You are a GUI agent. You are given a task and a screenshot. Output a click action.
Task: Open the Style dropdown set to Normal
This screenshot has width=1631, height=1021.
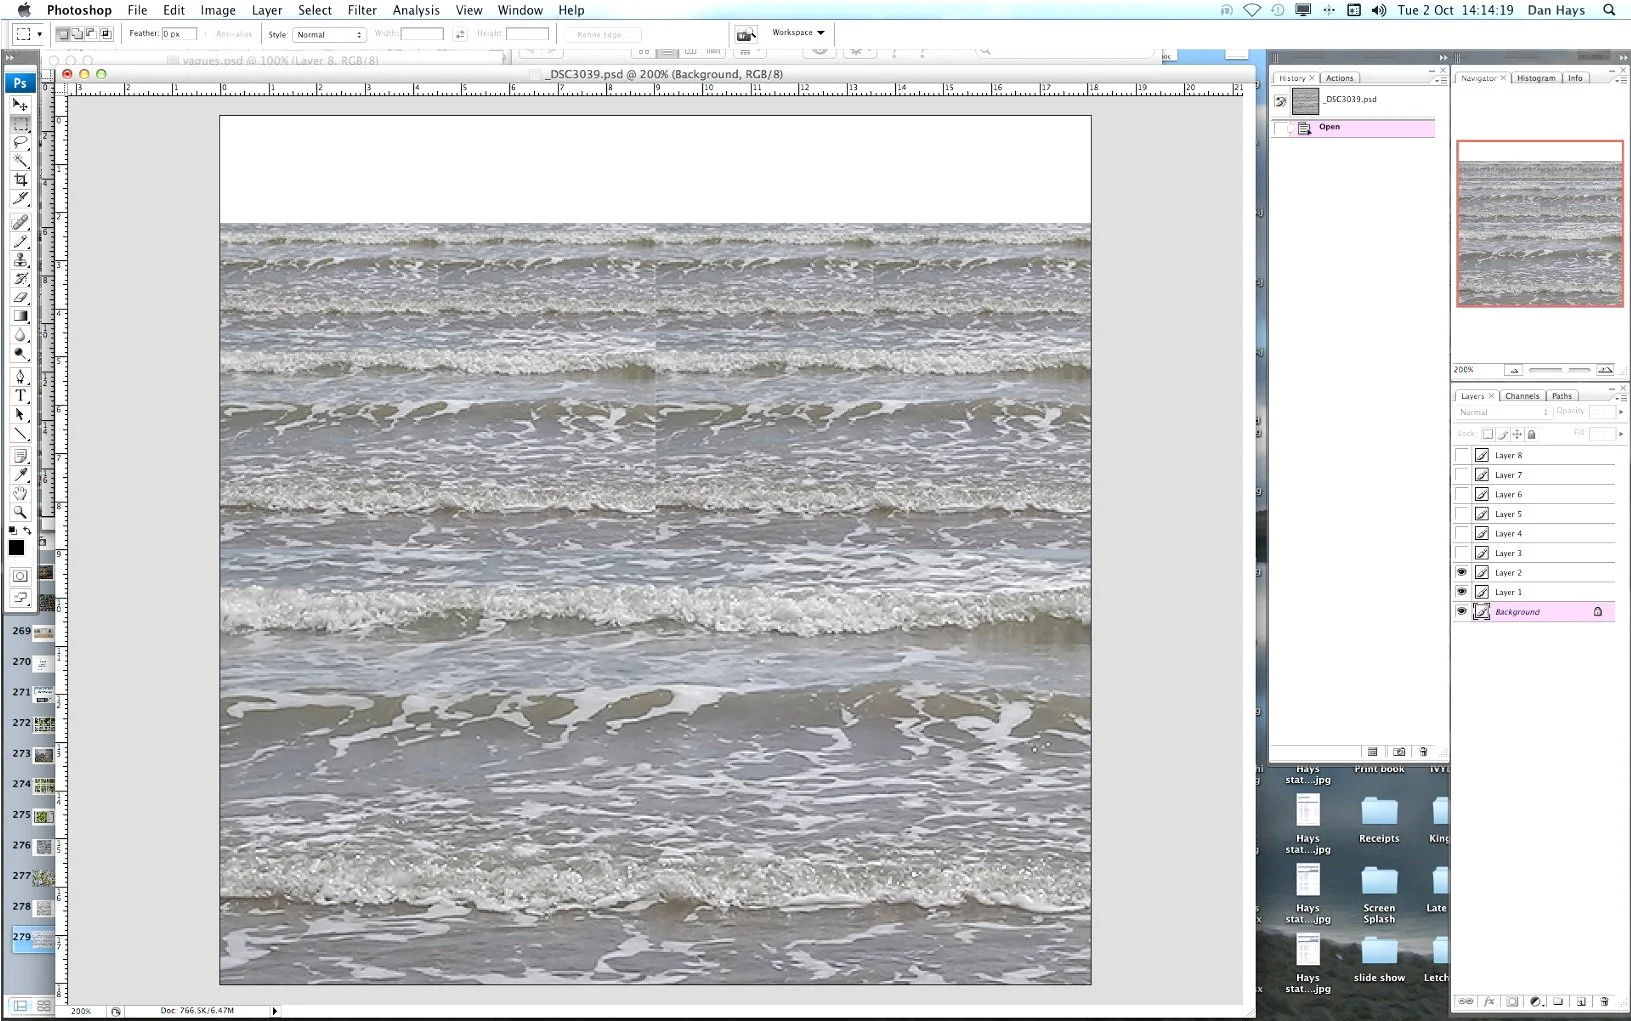[328, 34]
